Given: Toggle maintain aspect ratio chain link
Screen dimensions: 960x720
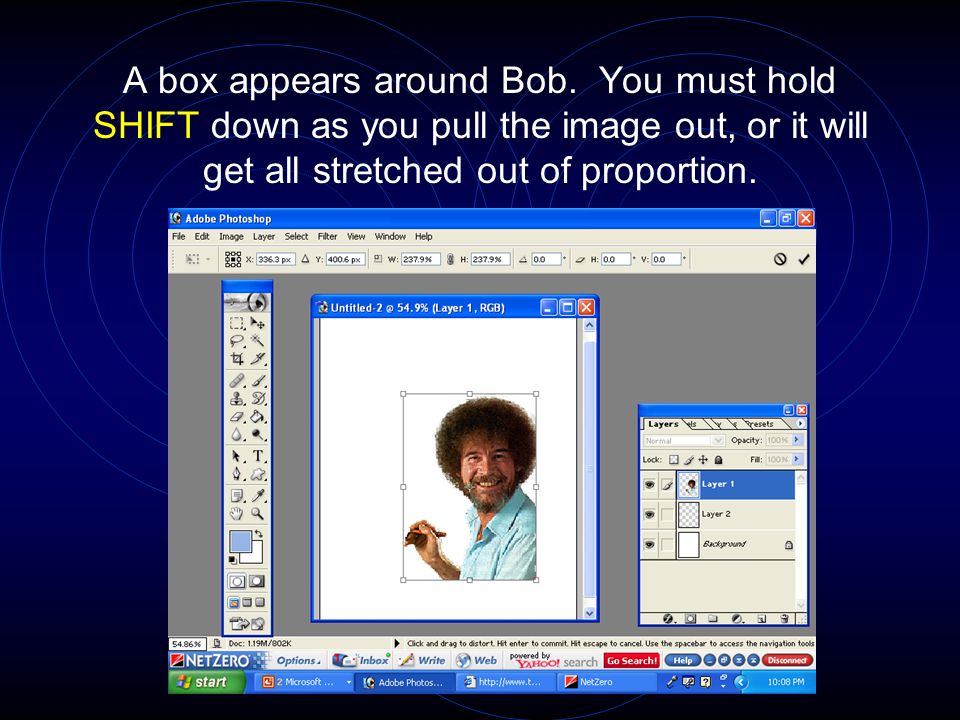Looking at the screenshot, I should pyautogui.click(x=450, y=259).
